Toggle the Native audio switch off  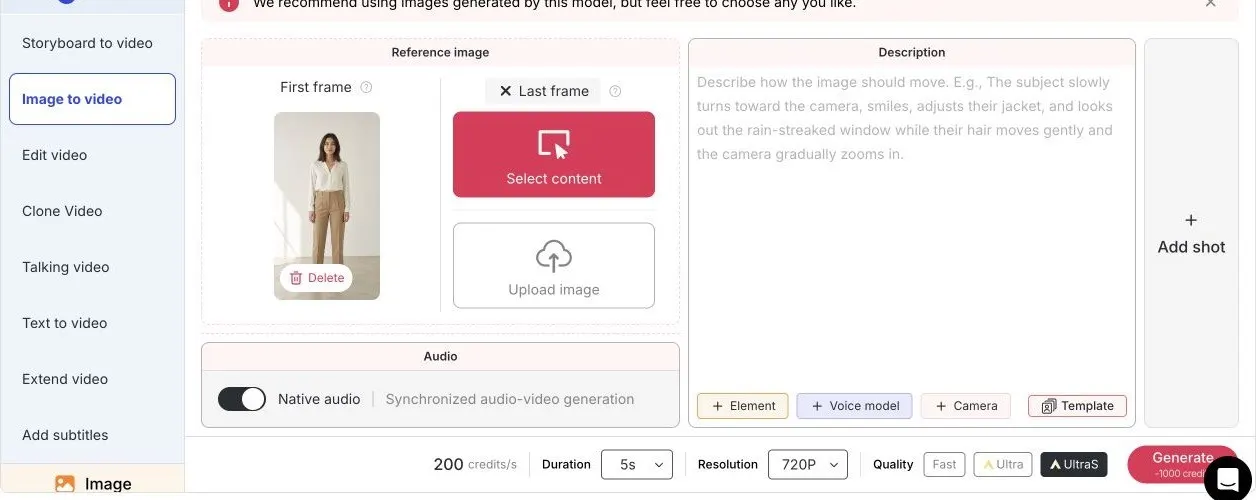[x=242, y=399]
